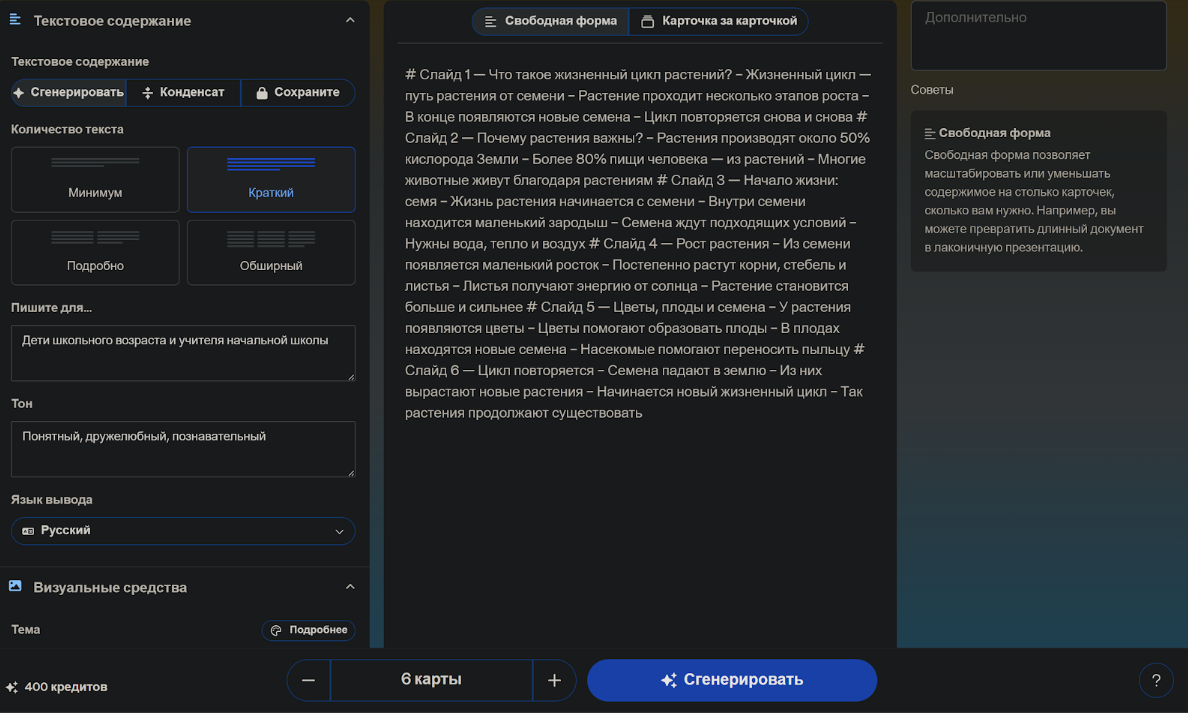1188x713 pixels.
Task: Switch to the Свободная форма tab
Action: 550,21
